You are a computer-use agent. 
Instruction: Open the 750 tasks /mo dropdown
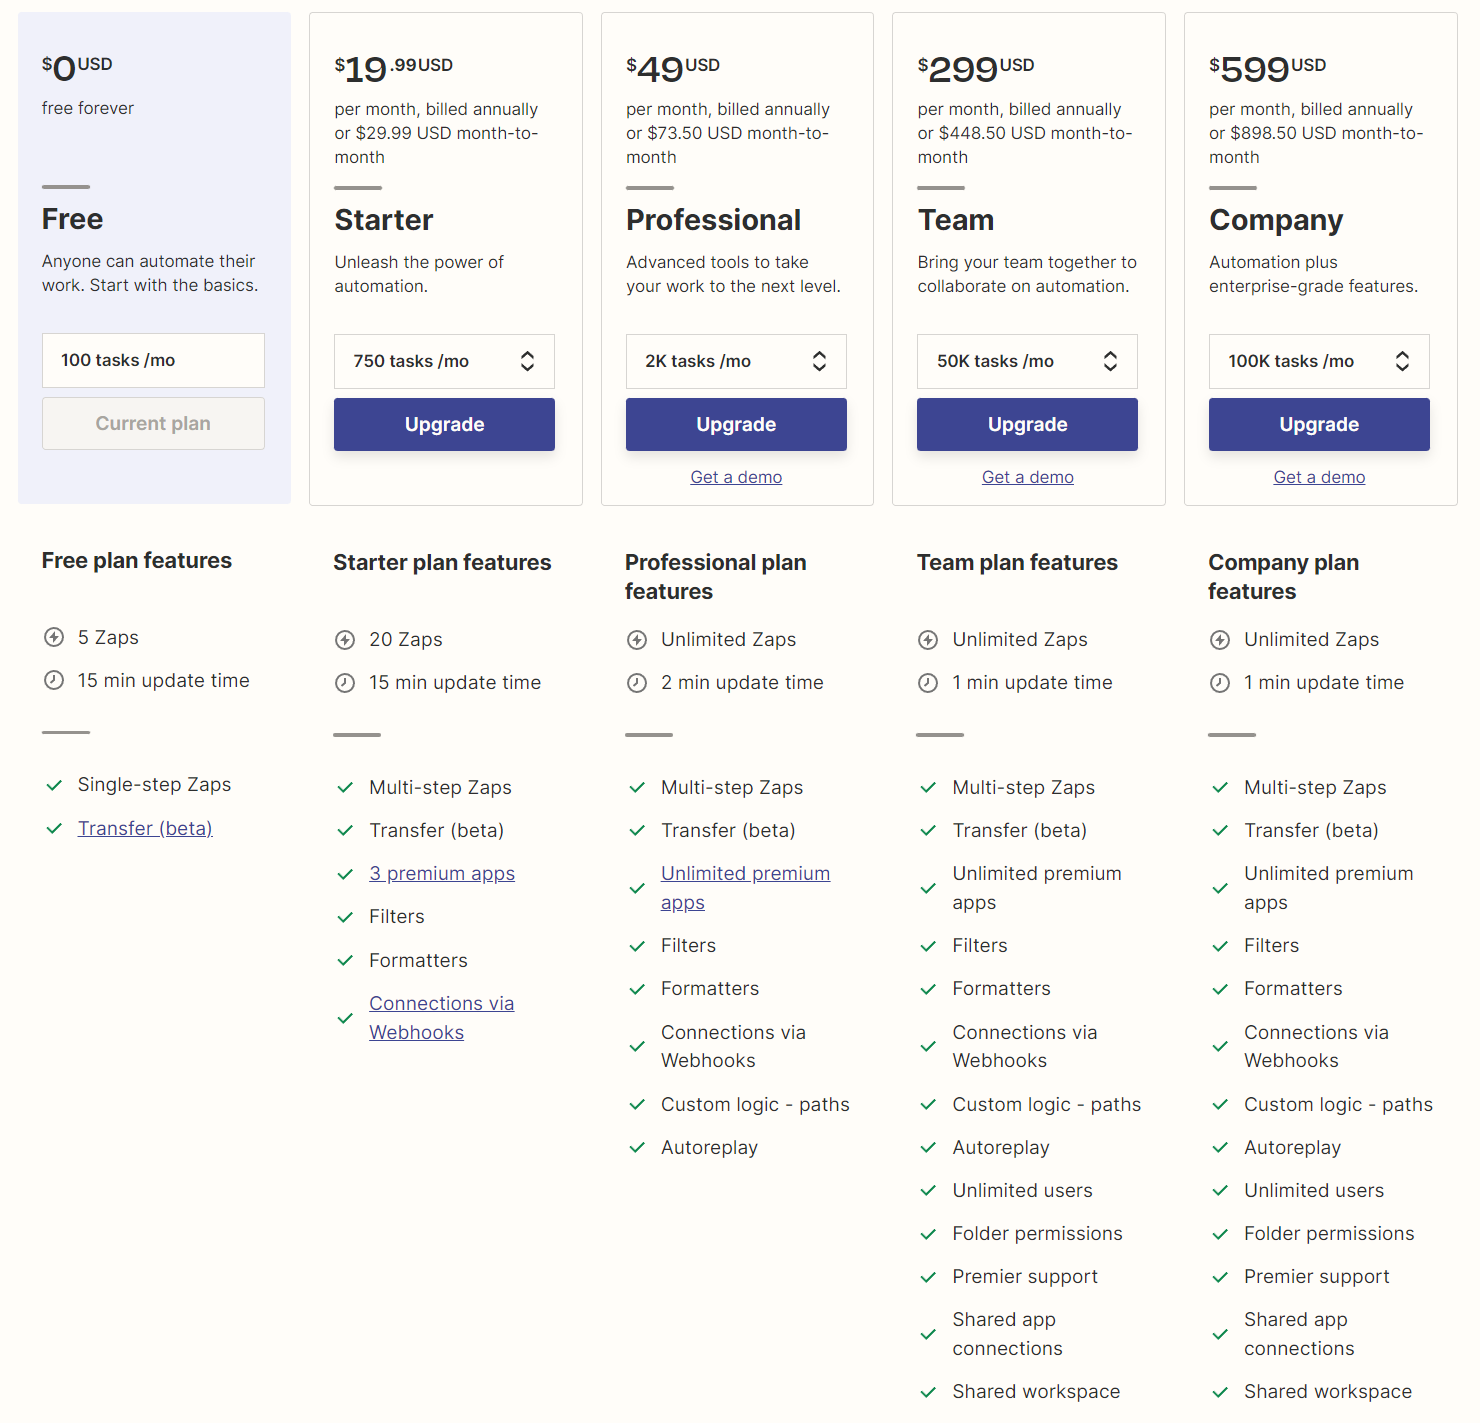tap(444, 361)
